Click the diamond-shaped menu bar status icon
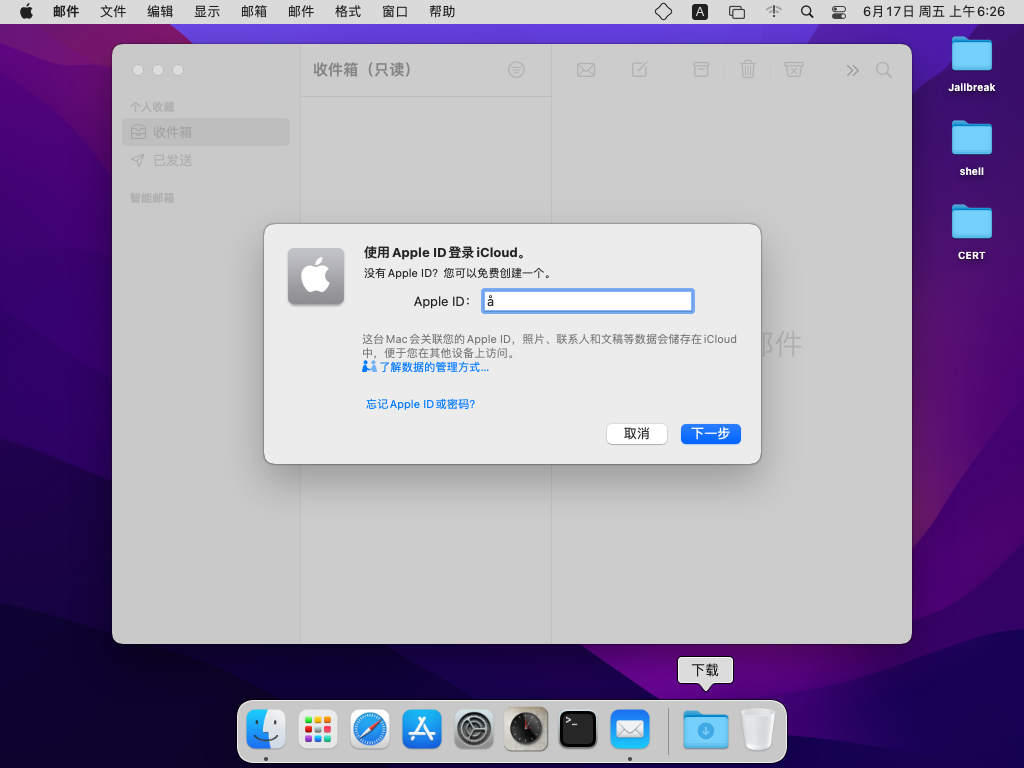The height and width of the screenshot is (768, 1024). (x=663, y=12)
